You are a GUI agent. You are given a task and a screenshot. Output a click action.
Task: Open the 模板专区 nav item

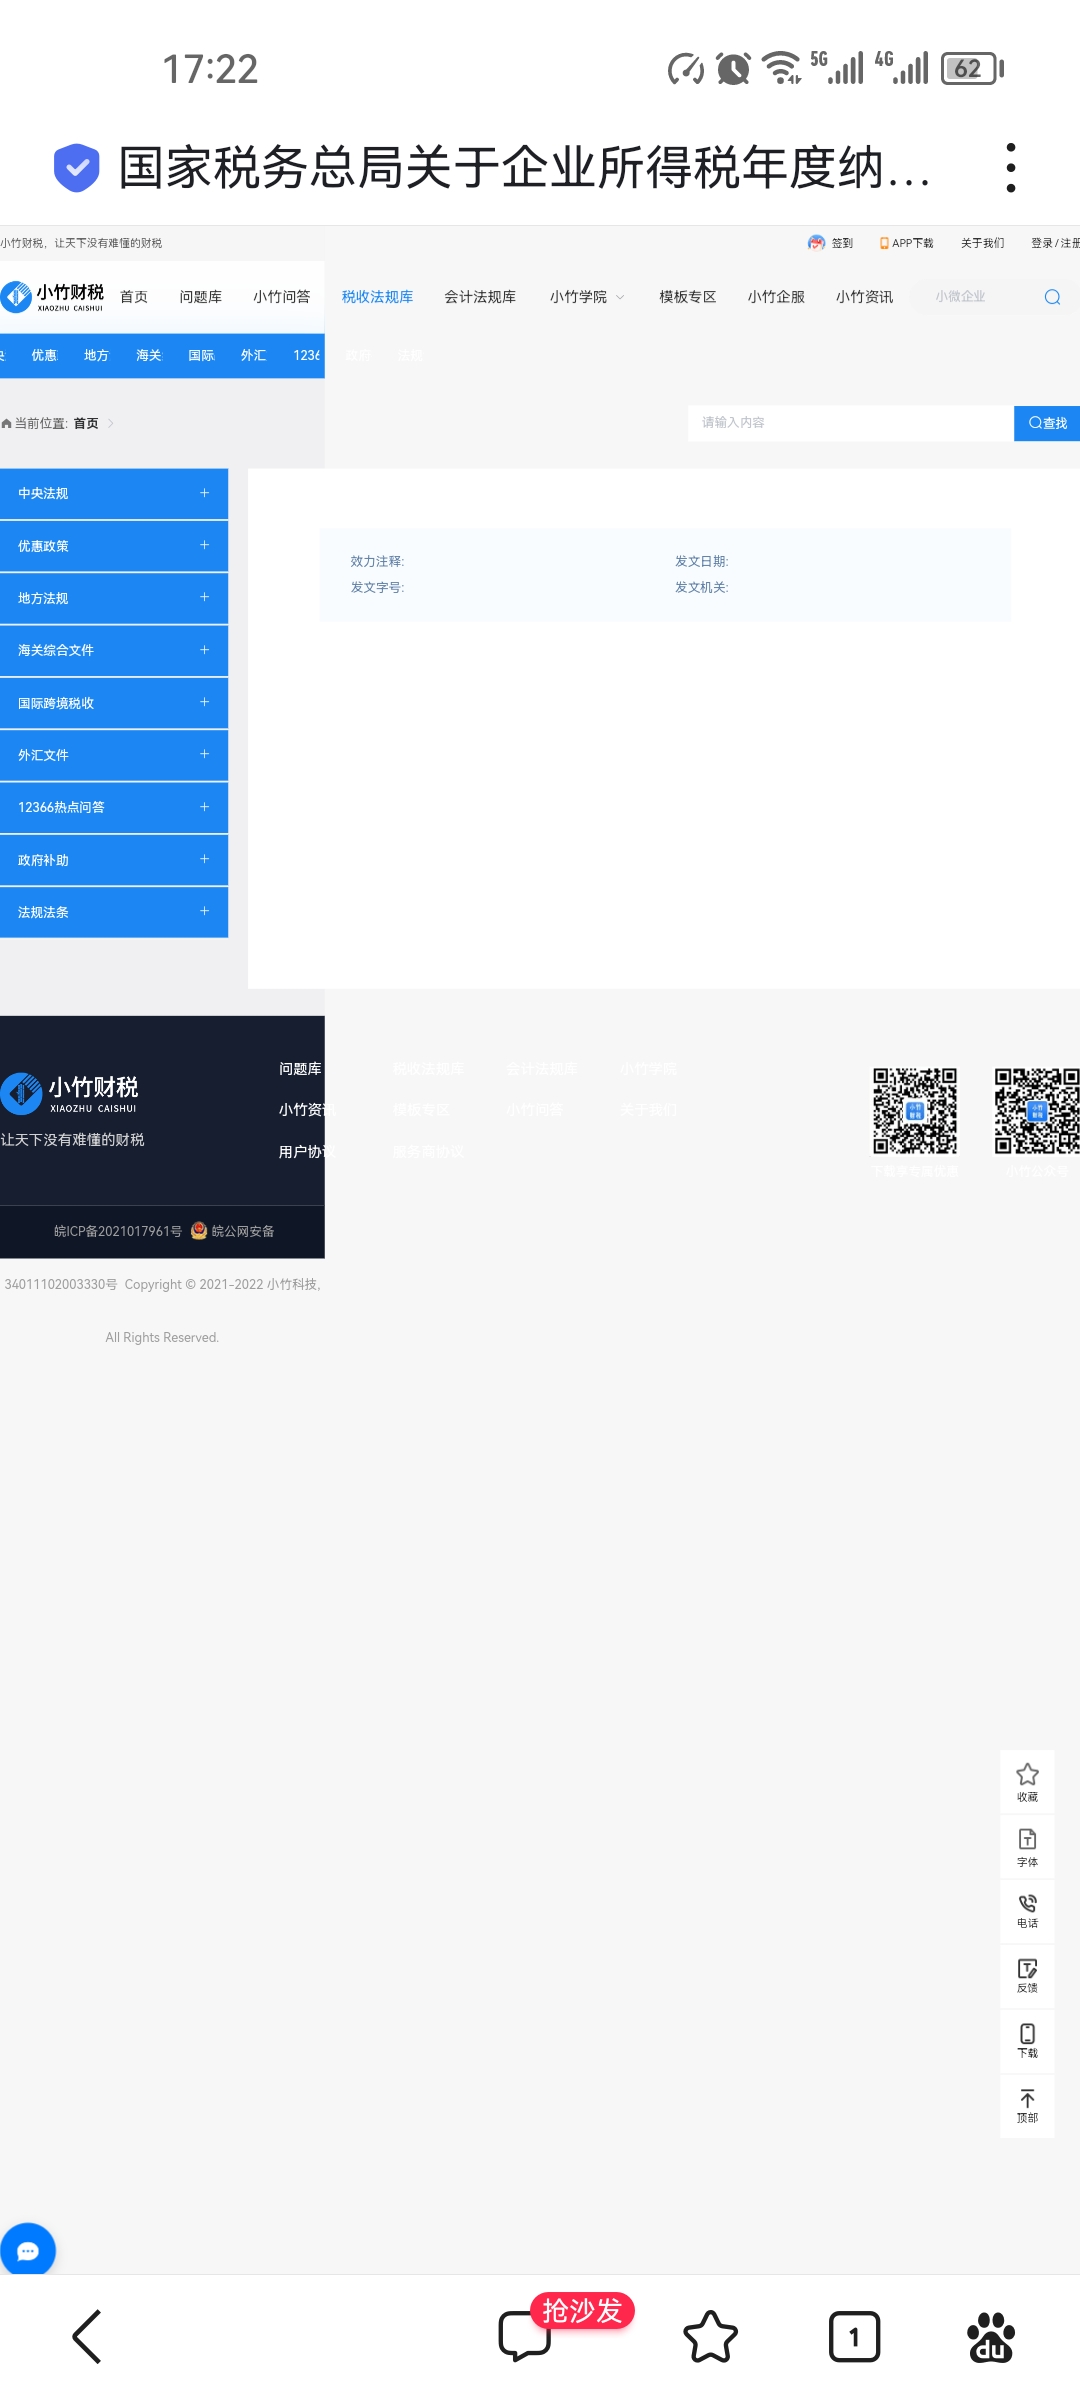coord(688,297)
